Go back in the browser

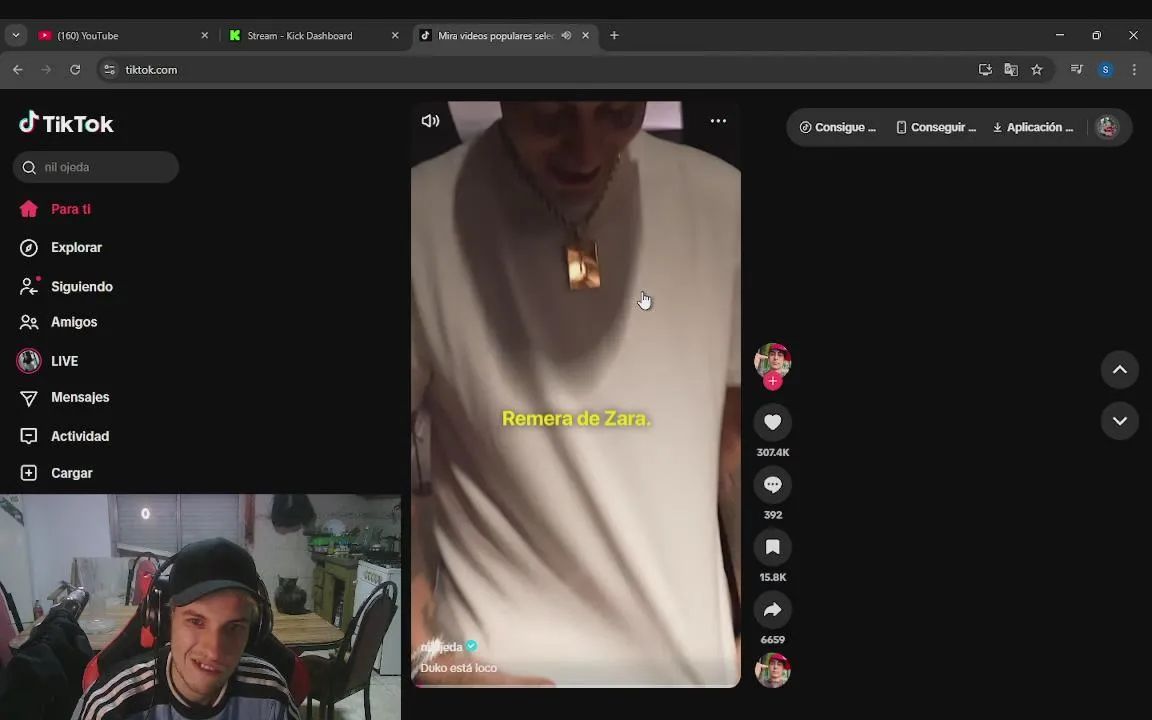point(18,70)
